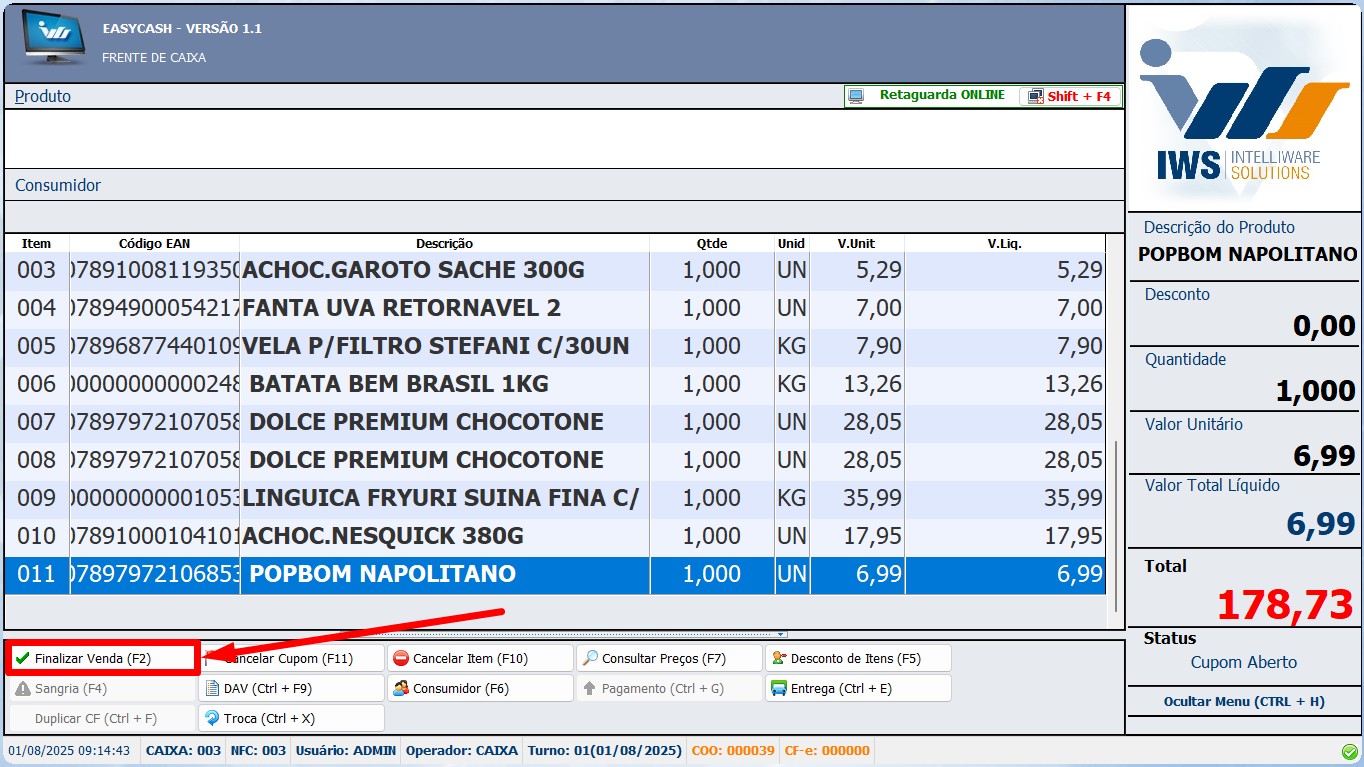The image size is (1364, 767).
Task: Click the green check status icon in status bar
Action: 1349,751
